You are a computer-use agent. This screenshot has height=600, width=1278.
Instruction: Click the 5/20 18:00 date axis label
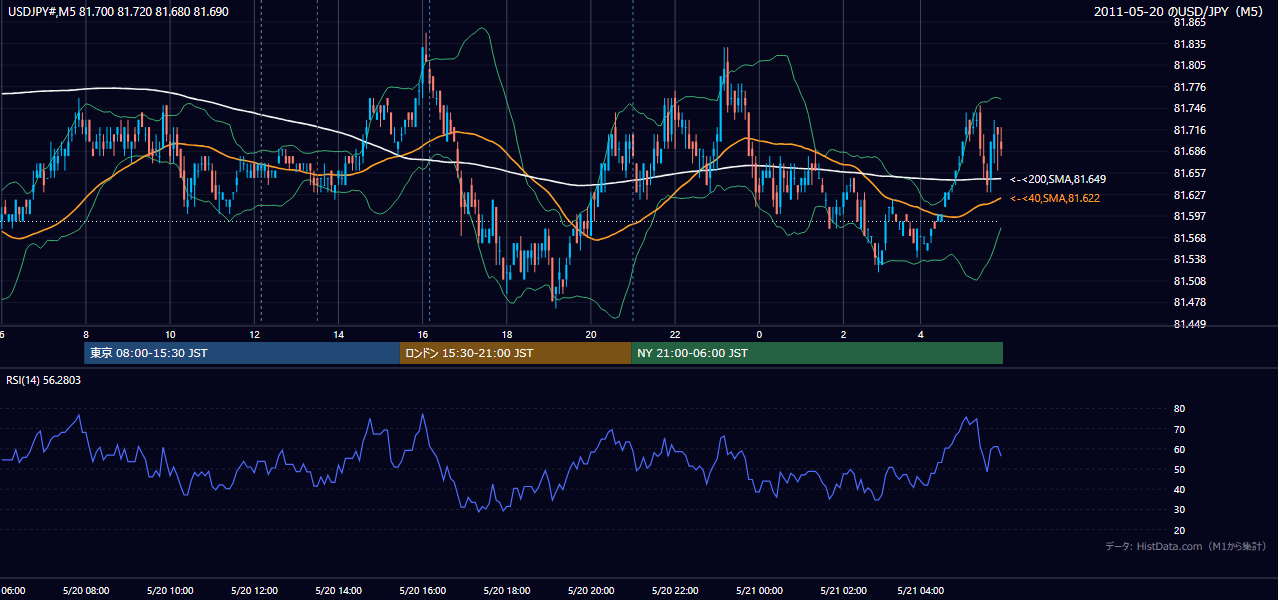(x=506, y=591)
